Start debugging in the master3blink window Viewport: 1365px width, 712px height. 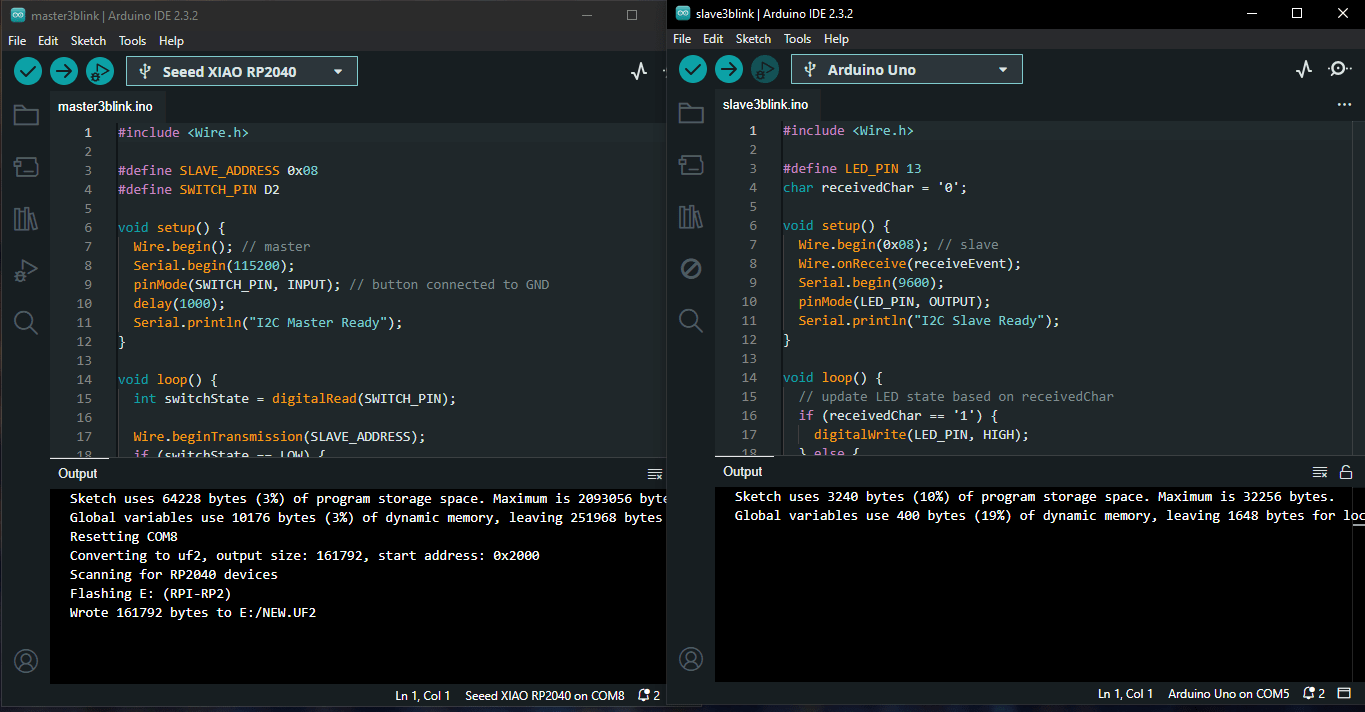click(x=100, y=71)
